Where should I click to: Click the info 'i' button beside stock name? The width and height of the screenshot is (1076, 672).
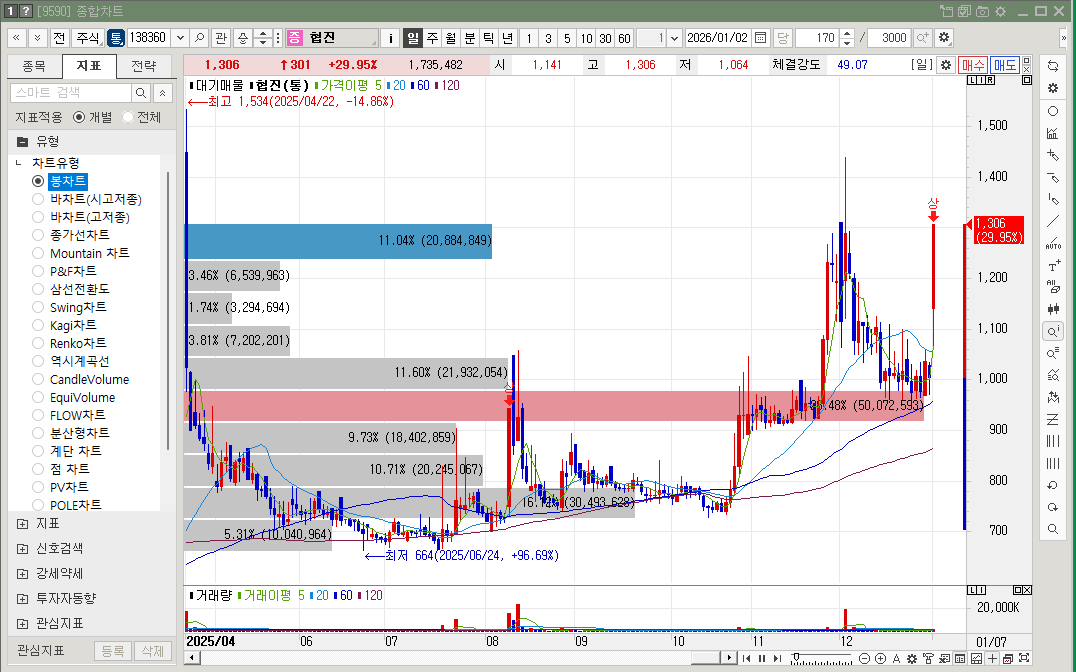(390, 38)
